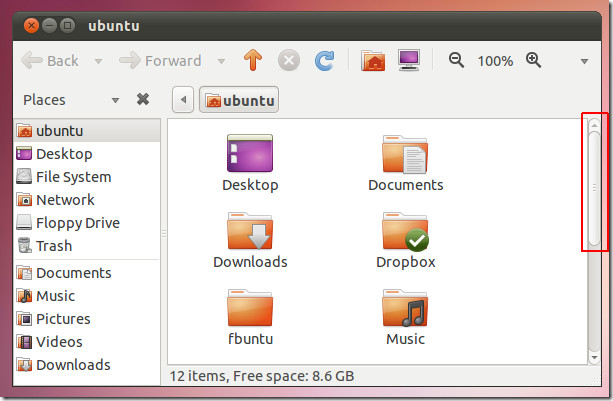The image size is (613, 401).
Task: Expand the view options dropdown at toolbar end
Action: tap(584, 62)
